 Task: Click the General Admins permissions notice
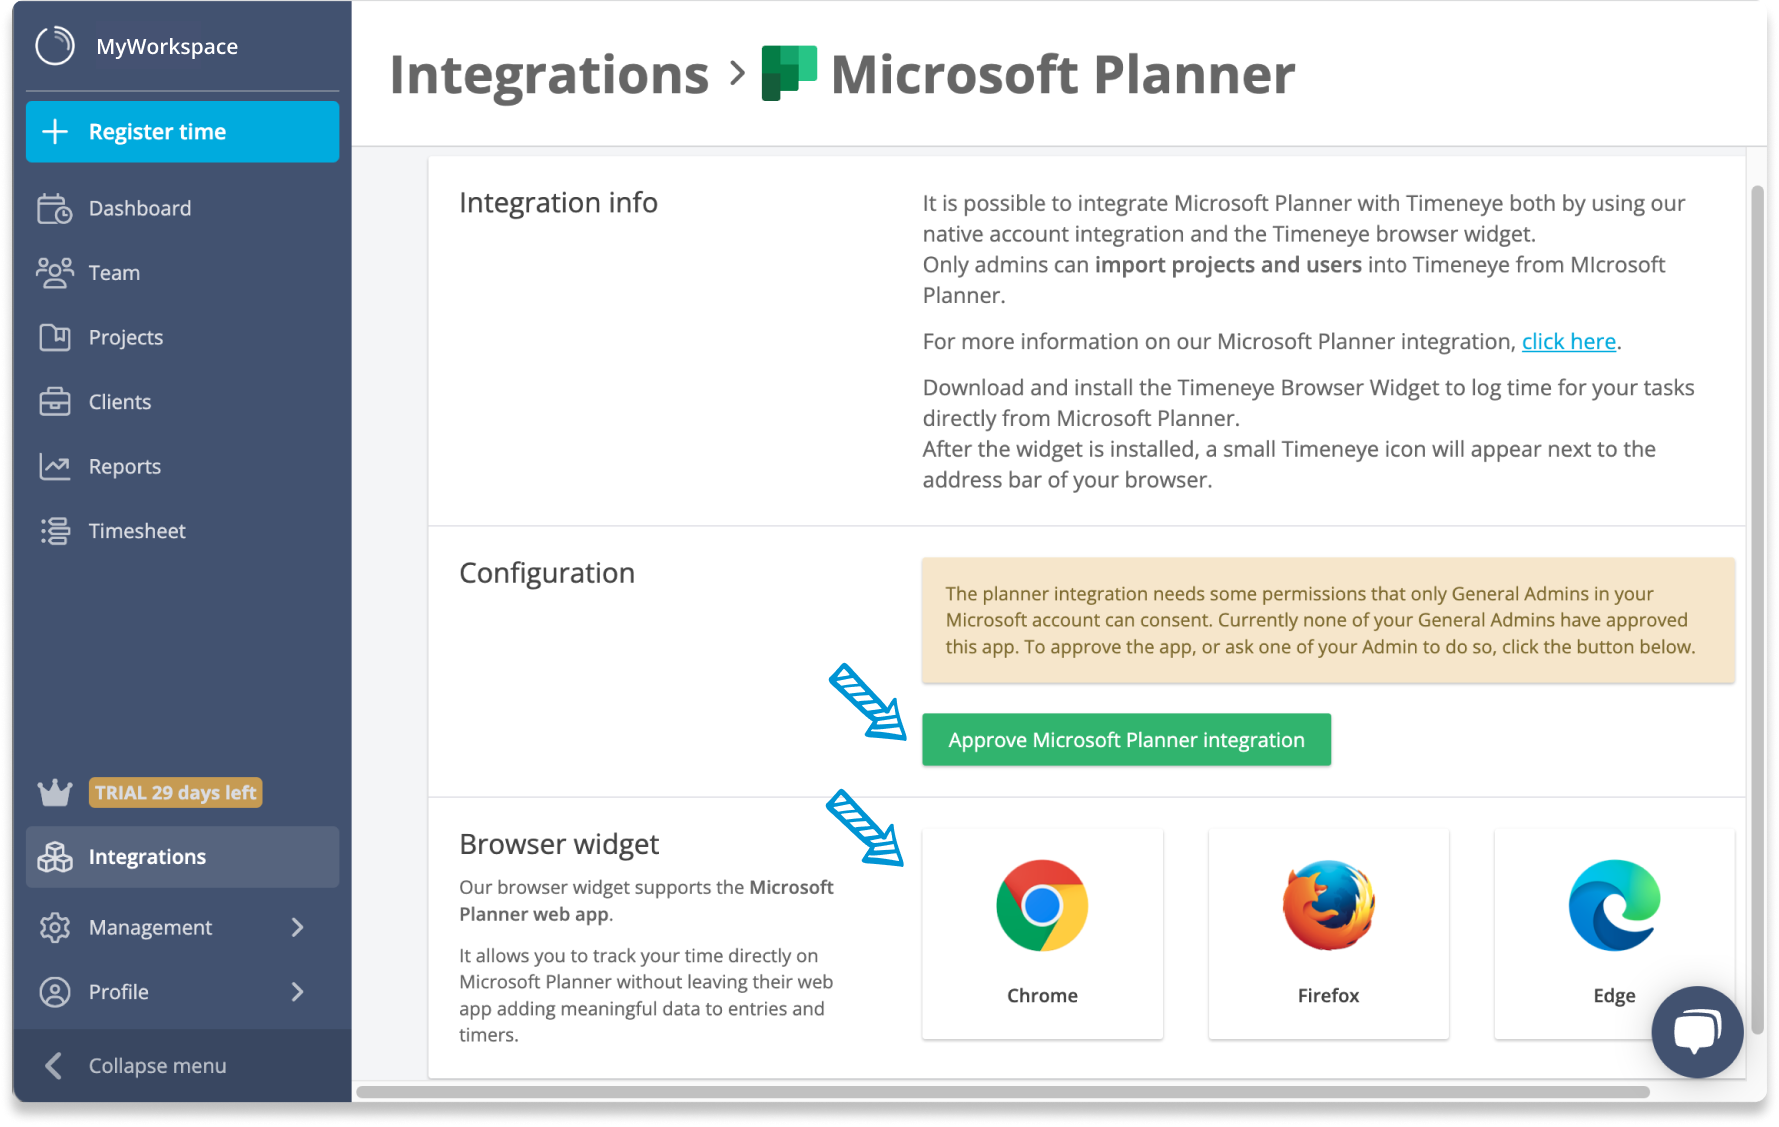[x=1328, y=620]
